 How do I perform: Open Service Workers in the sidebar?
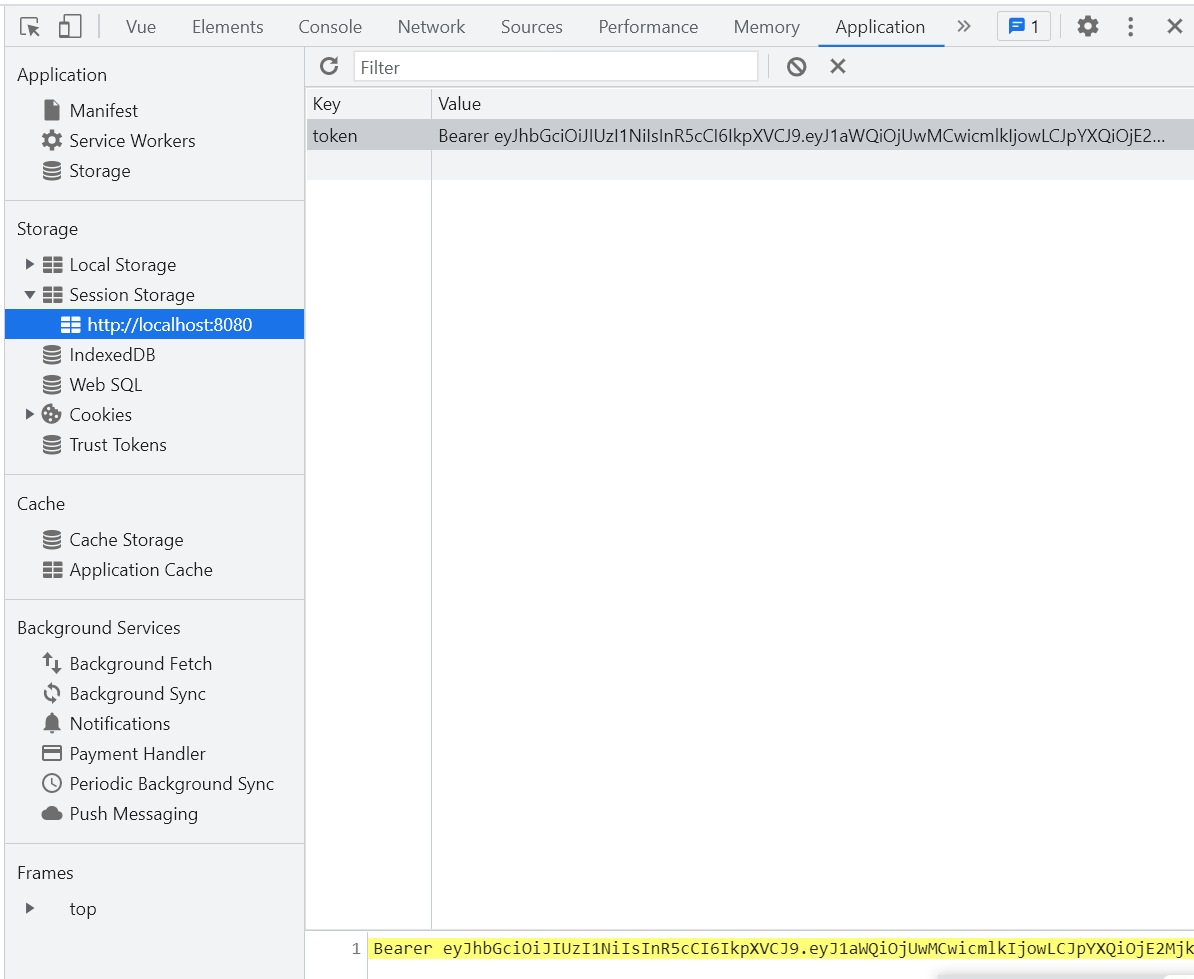[132, 141]
